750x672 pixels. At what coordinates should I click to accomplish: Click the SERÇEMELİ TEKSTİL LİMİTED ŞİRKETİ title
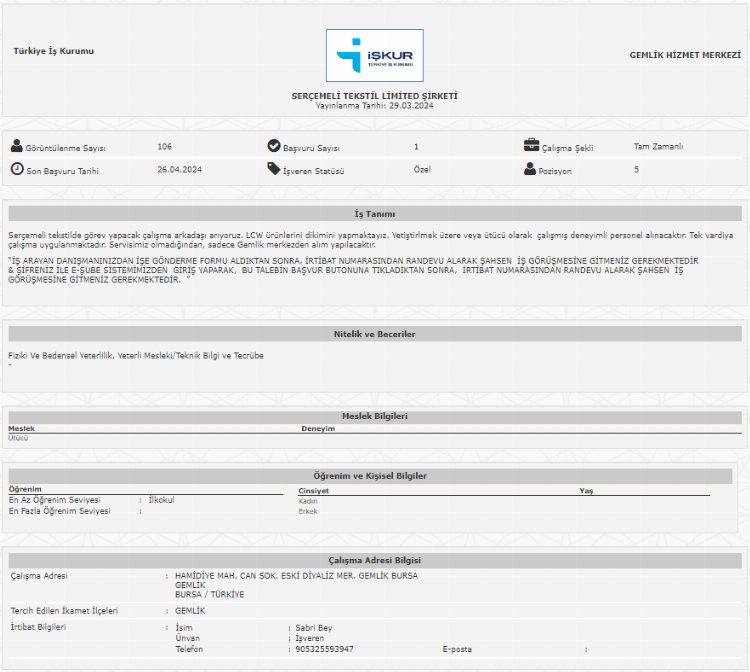(x=374, y=96)
